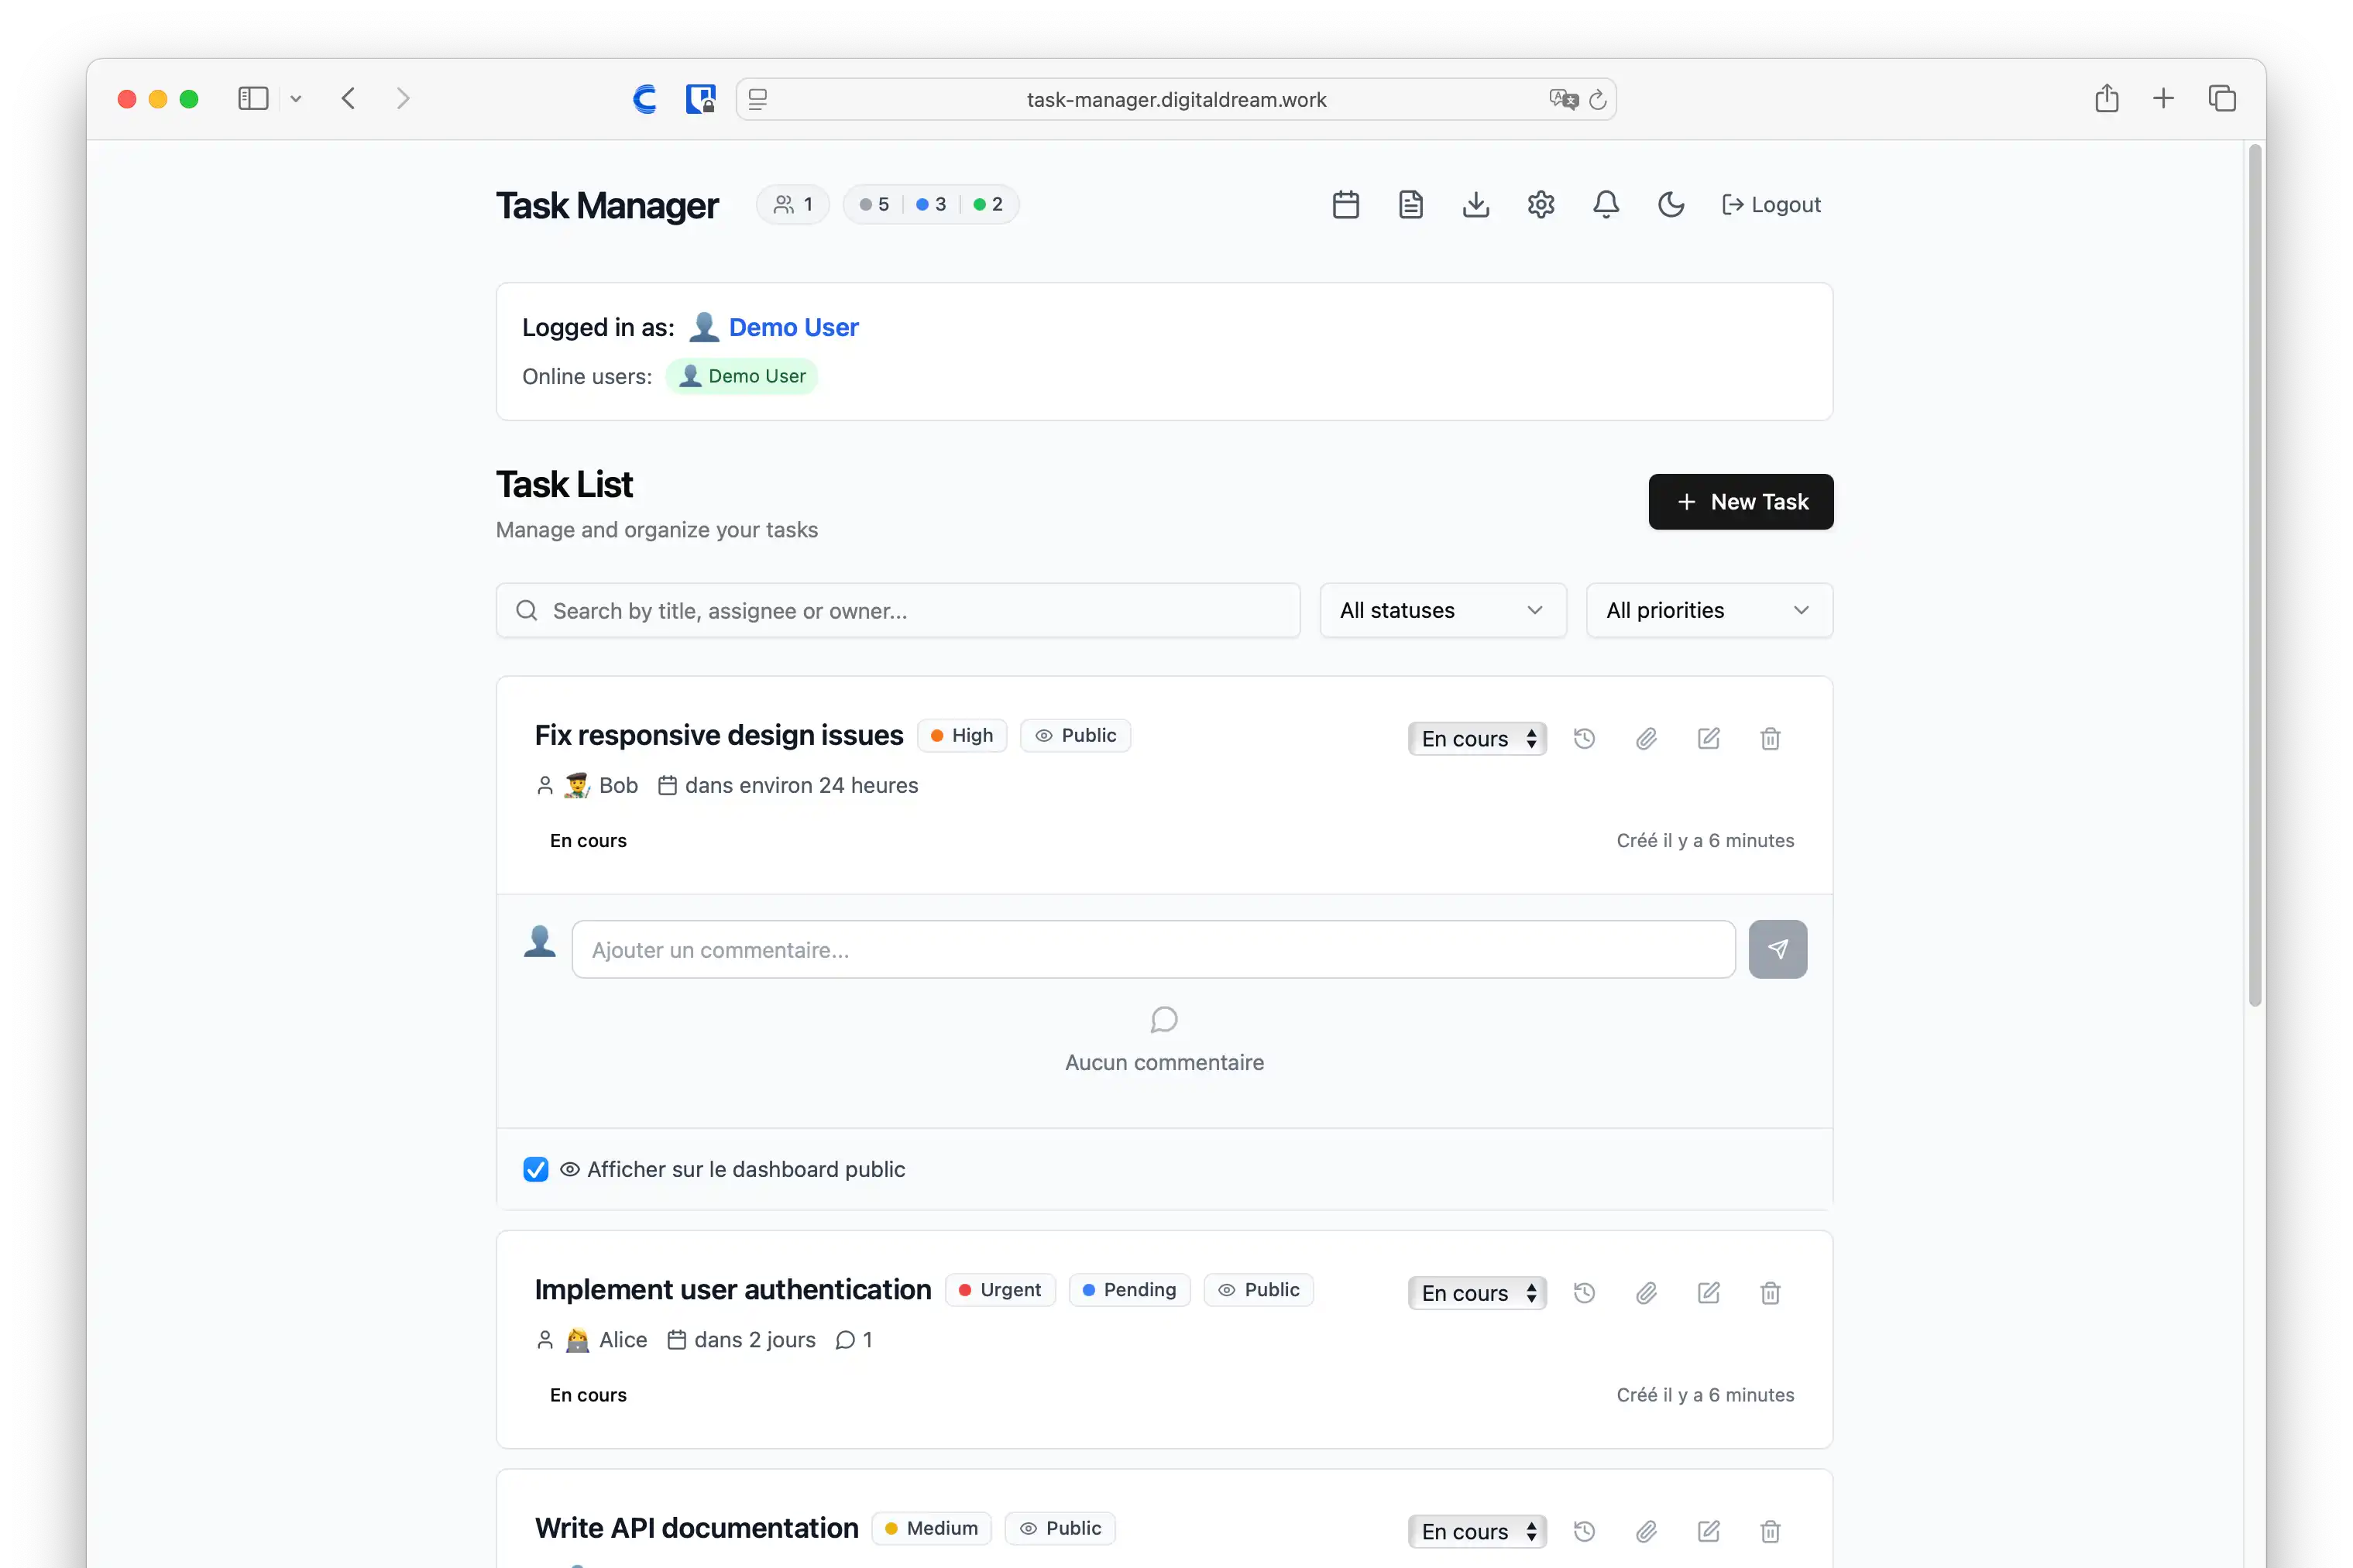
Task: Click the status counters badge in the header
Action: pyautogui.click(x=930, y=204)
